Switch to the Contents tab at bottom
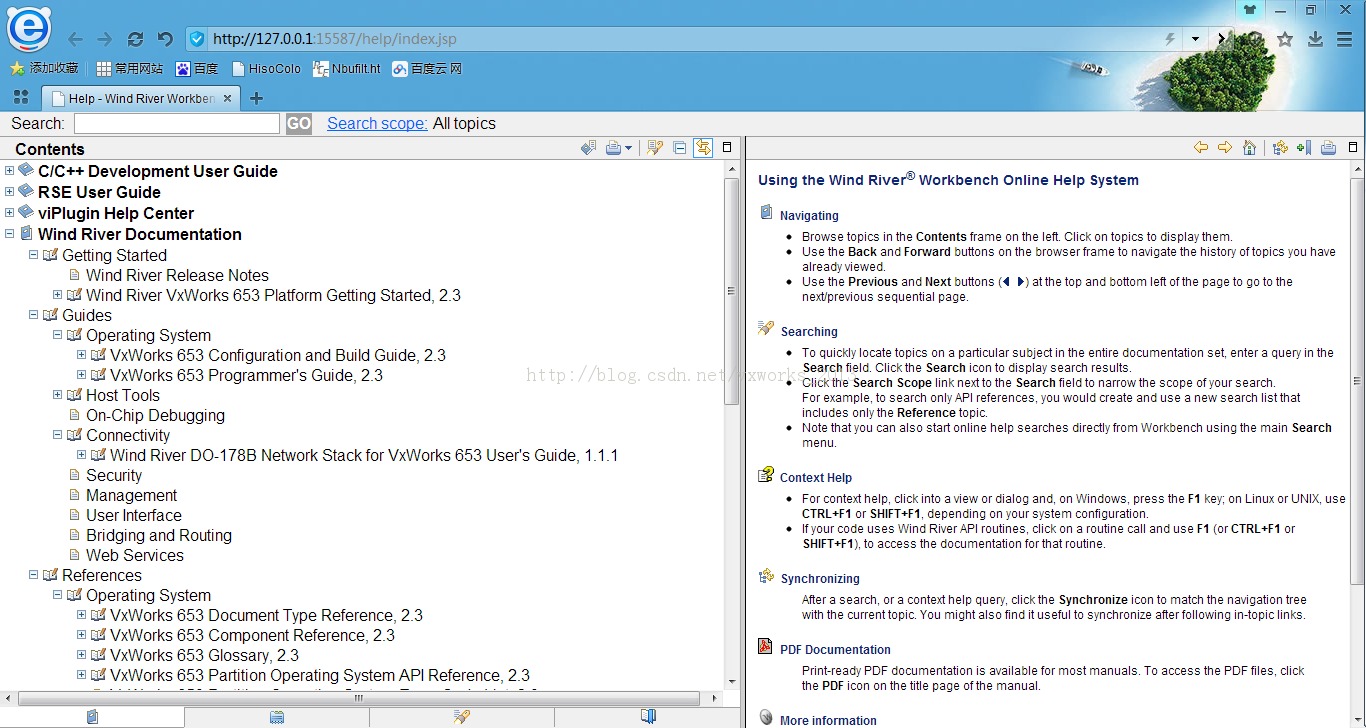The width and height of the screenshot is (1366, 728). pyautogui.click(x=93, y=717)
